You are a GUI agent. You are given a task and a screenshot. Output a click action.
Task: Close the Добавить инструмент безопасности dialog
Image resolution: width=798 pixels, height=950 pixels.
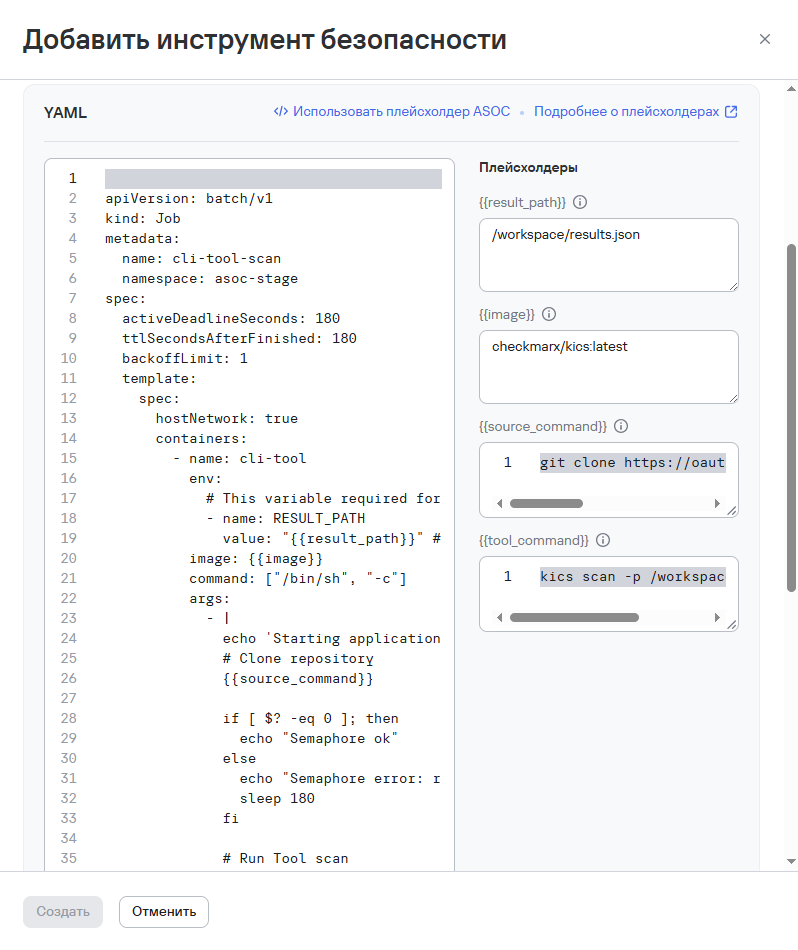765,39
